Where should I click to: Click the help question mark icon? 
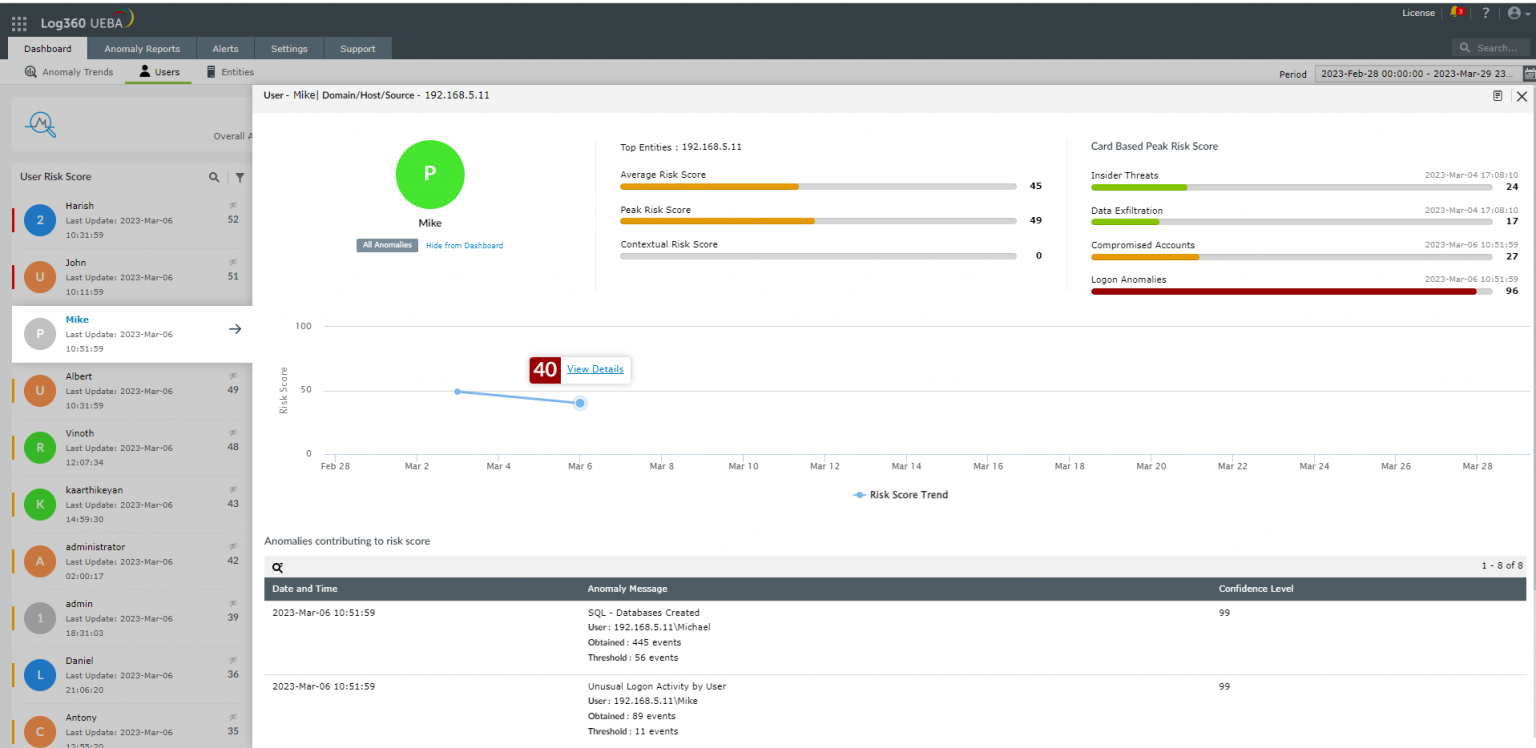click(1485, 13)
